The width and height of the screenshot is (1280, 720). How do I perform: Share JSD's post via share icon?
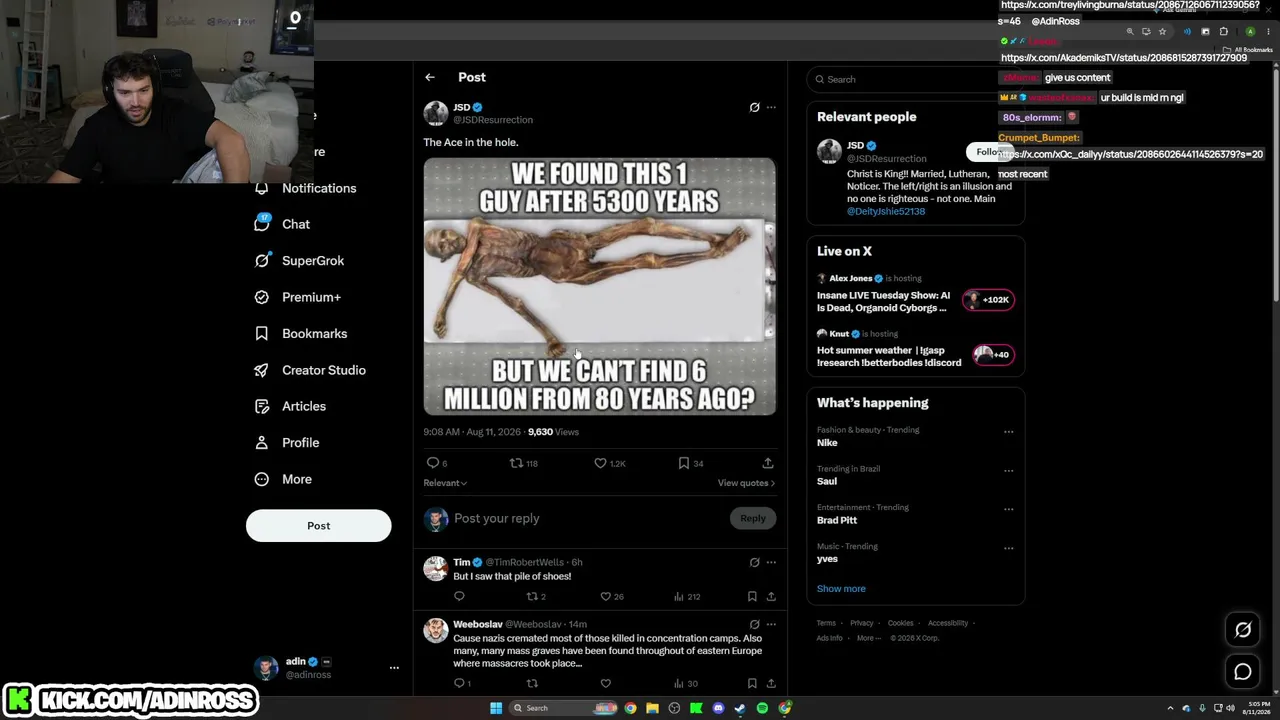(768, 463)
